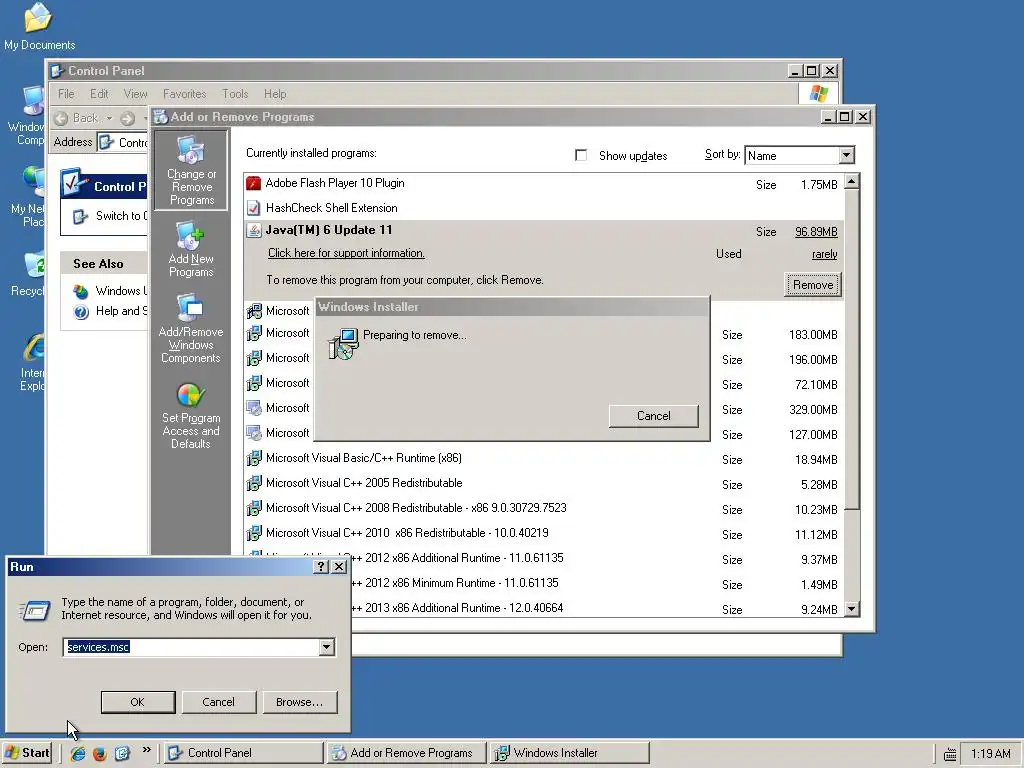Open Favorites menu in Control Panel
This screenshot has width=1024, height=768.
click(x=184, y=94)
